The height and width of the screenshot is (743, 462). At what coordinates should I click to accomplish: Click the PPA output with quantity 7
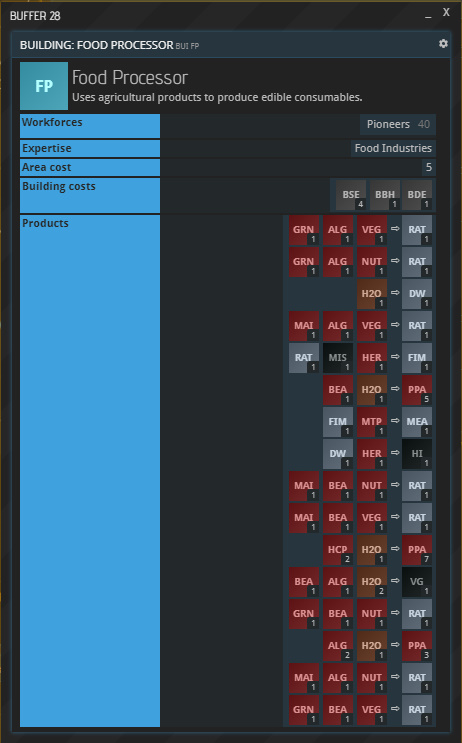pyautogui.click(x=417, y=550)
